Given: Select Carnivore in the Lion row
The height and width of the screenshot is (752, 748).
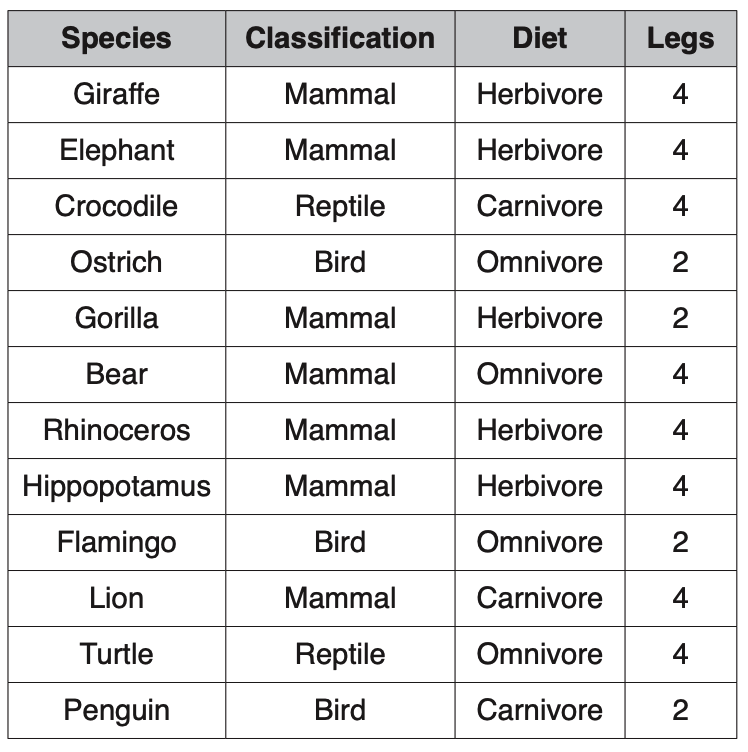Looking at the screenshot, I should [540, 599].
